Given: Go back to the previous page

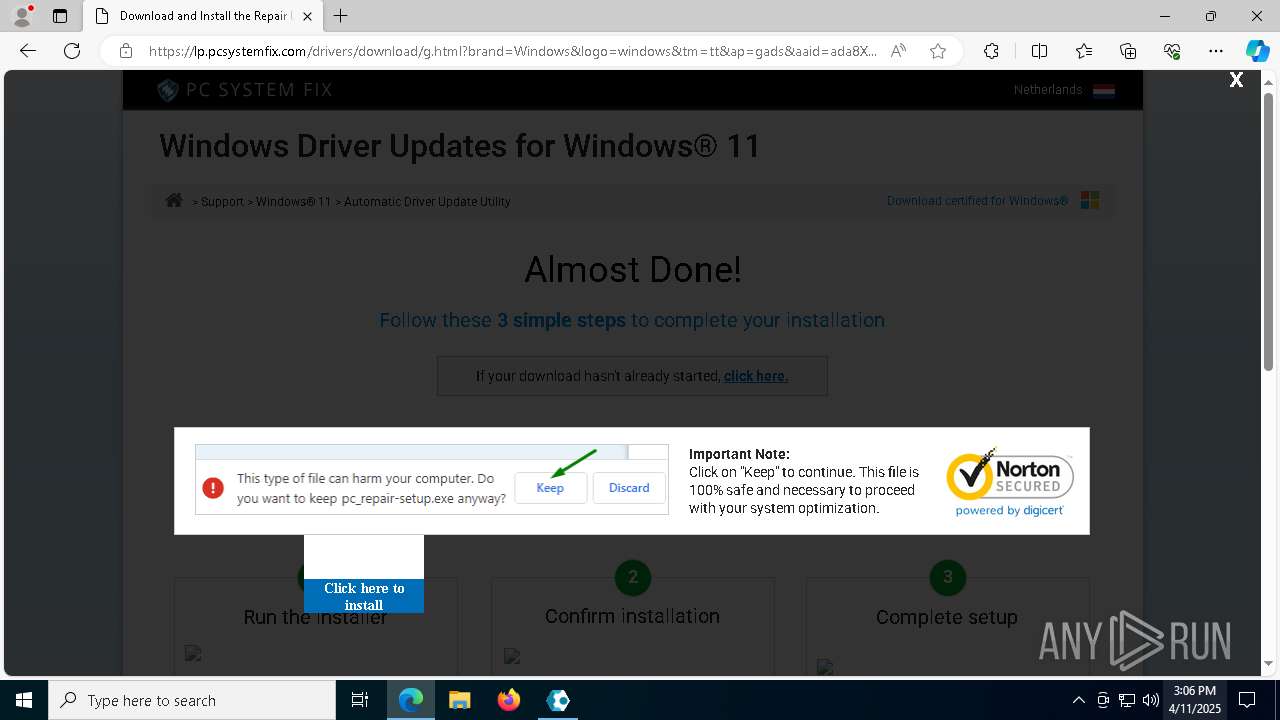Looking at the screenshot, I should pos(28,51).
